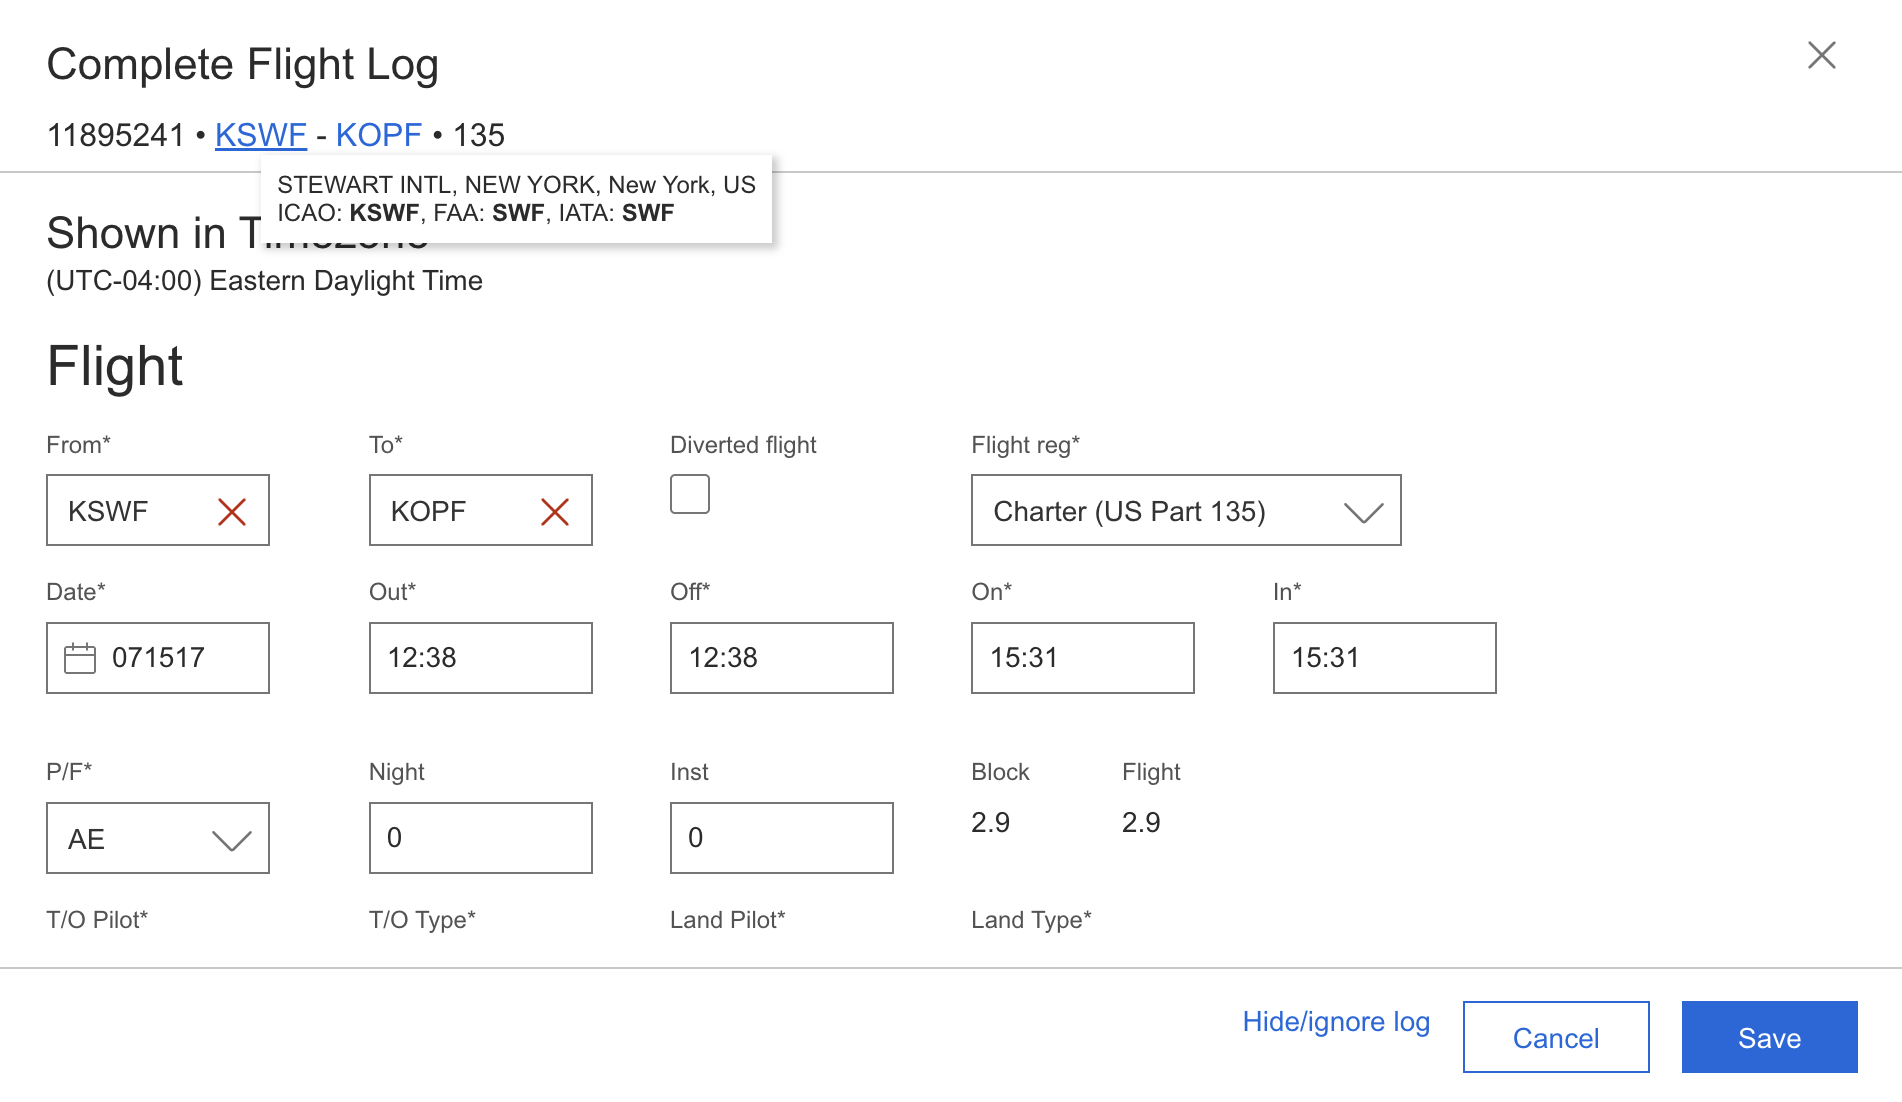The height and width of the screenshot is (1102, 1902).
Task: Click the From airport text field
Action: (130, 512)
